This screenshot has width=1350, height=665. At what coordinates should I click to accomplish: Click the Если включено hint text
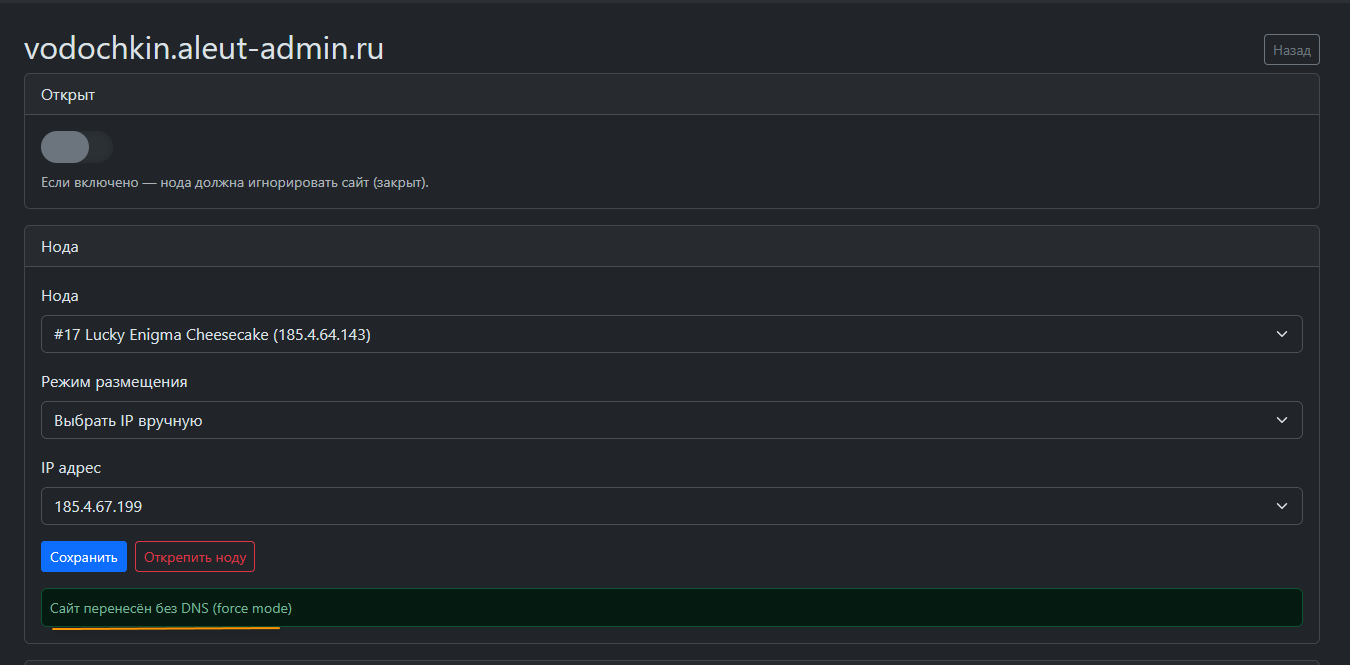click(x=235, y=183)
